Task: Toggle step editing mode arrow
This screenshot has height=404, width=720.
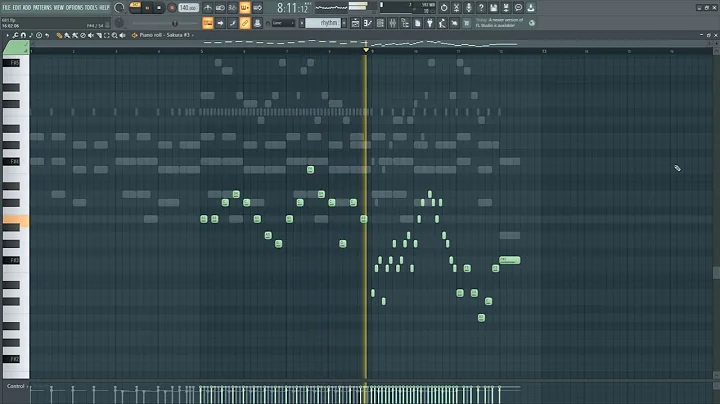Action: click(220, 23)
